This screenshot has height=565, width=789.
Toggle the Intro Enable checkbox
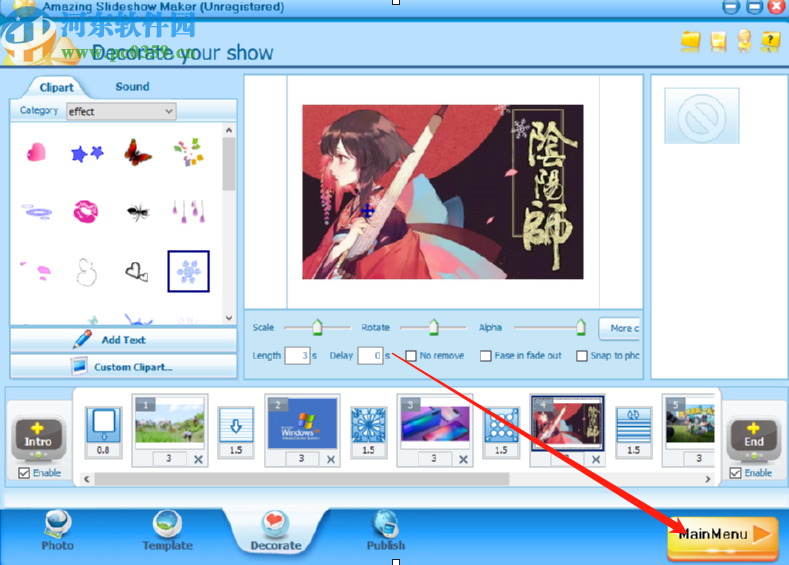24,473
